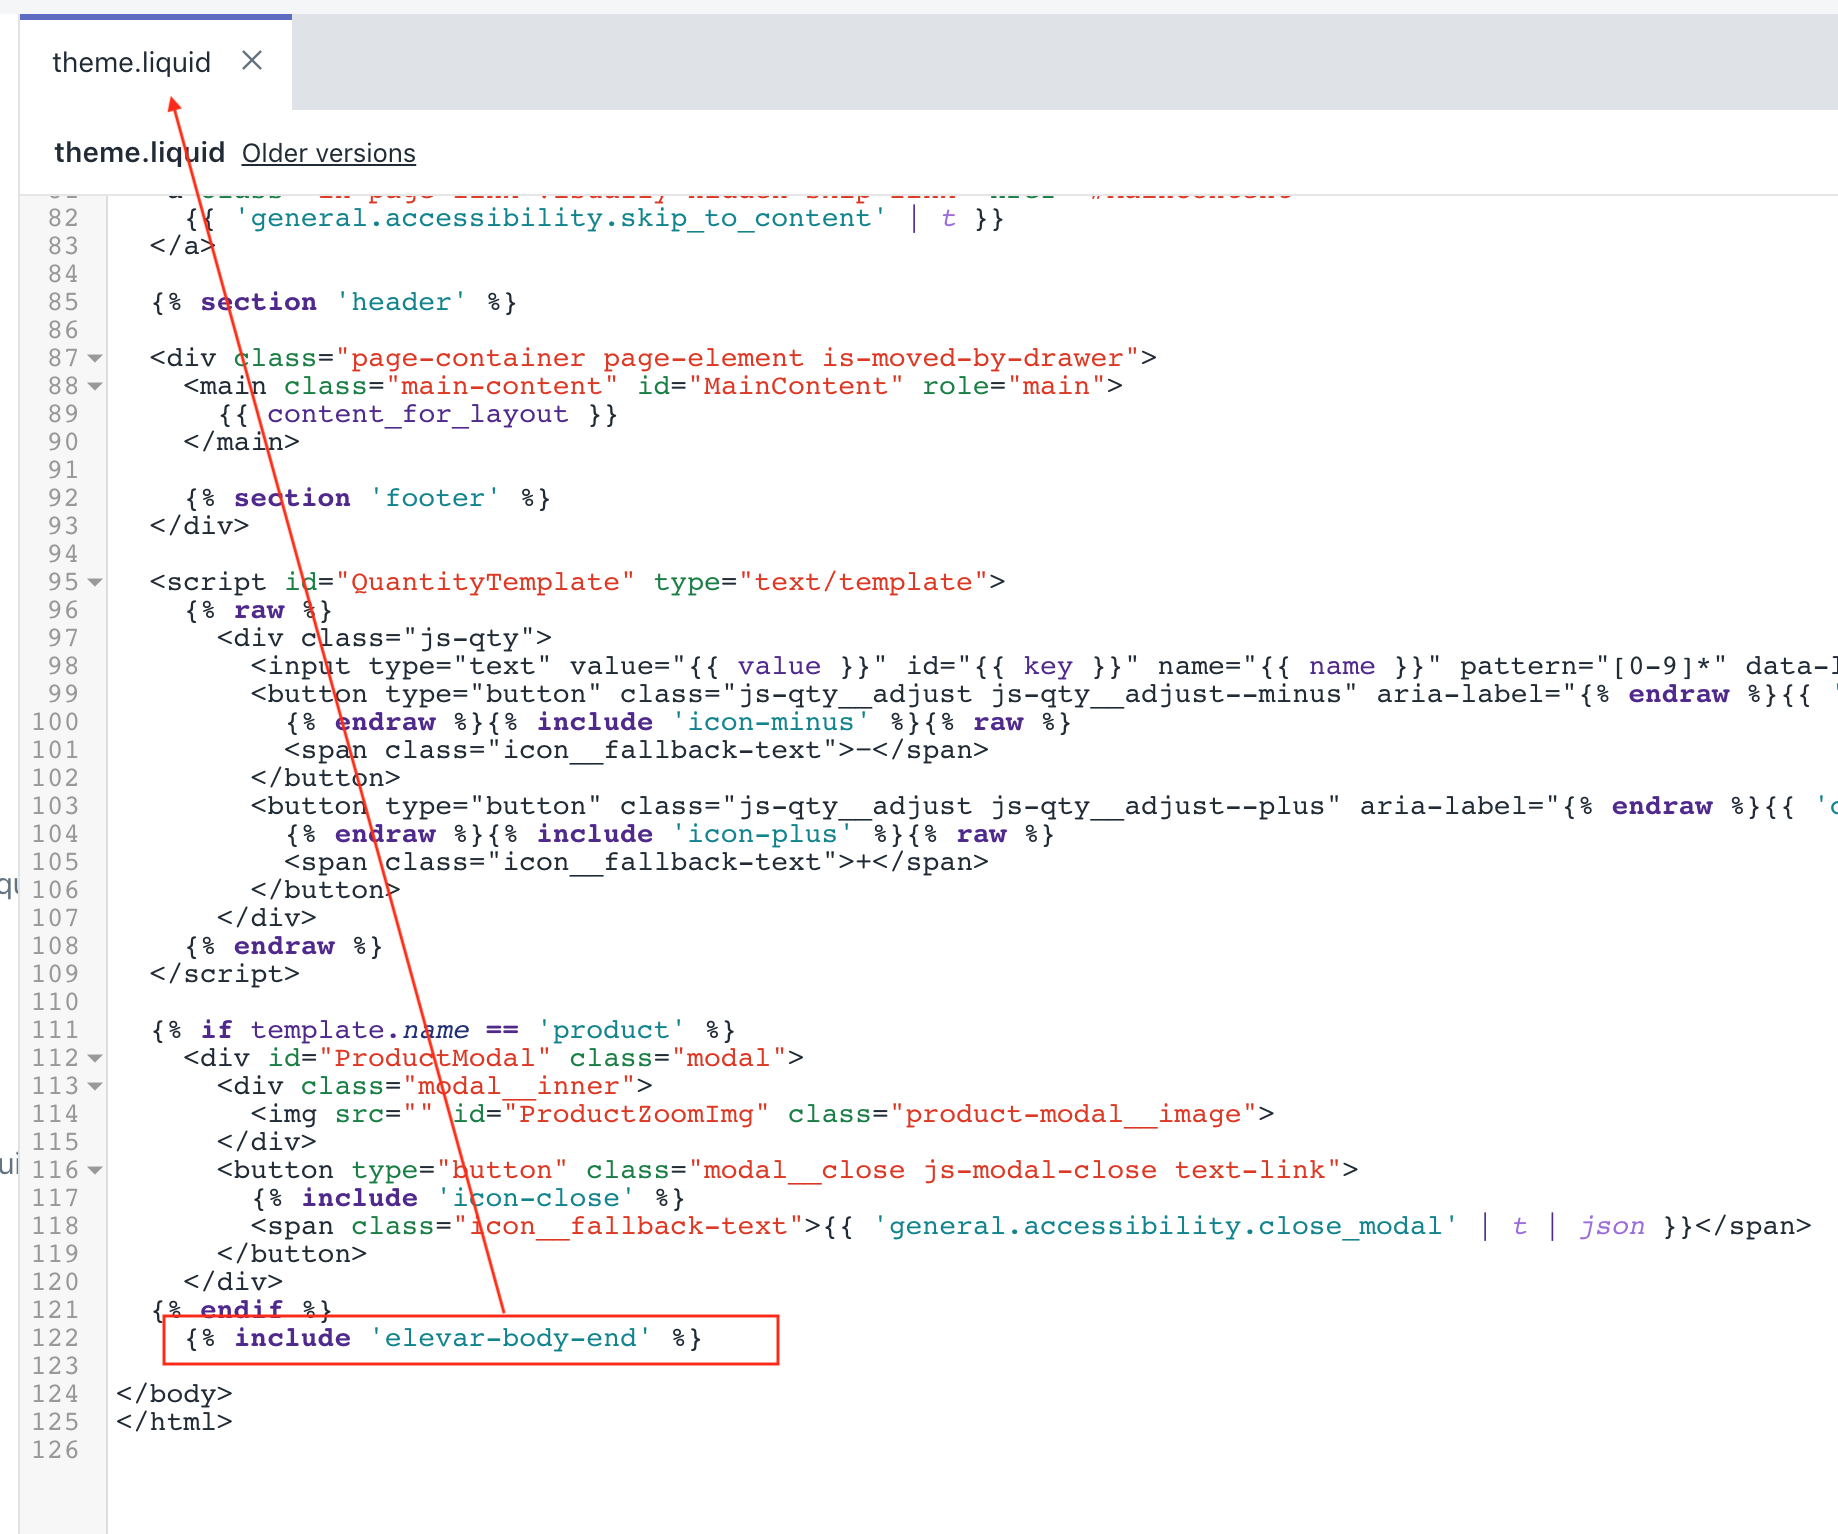
Task: Click the closing </html> tag
Action: [174, 1422]
